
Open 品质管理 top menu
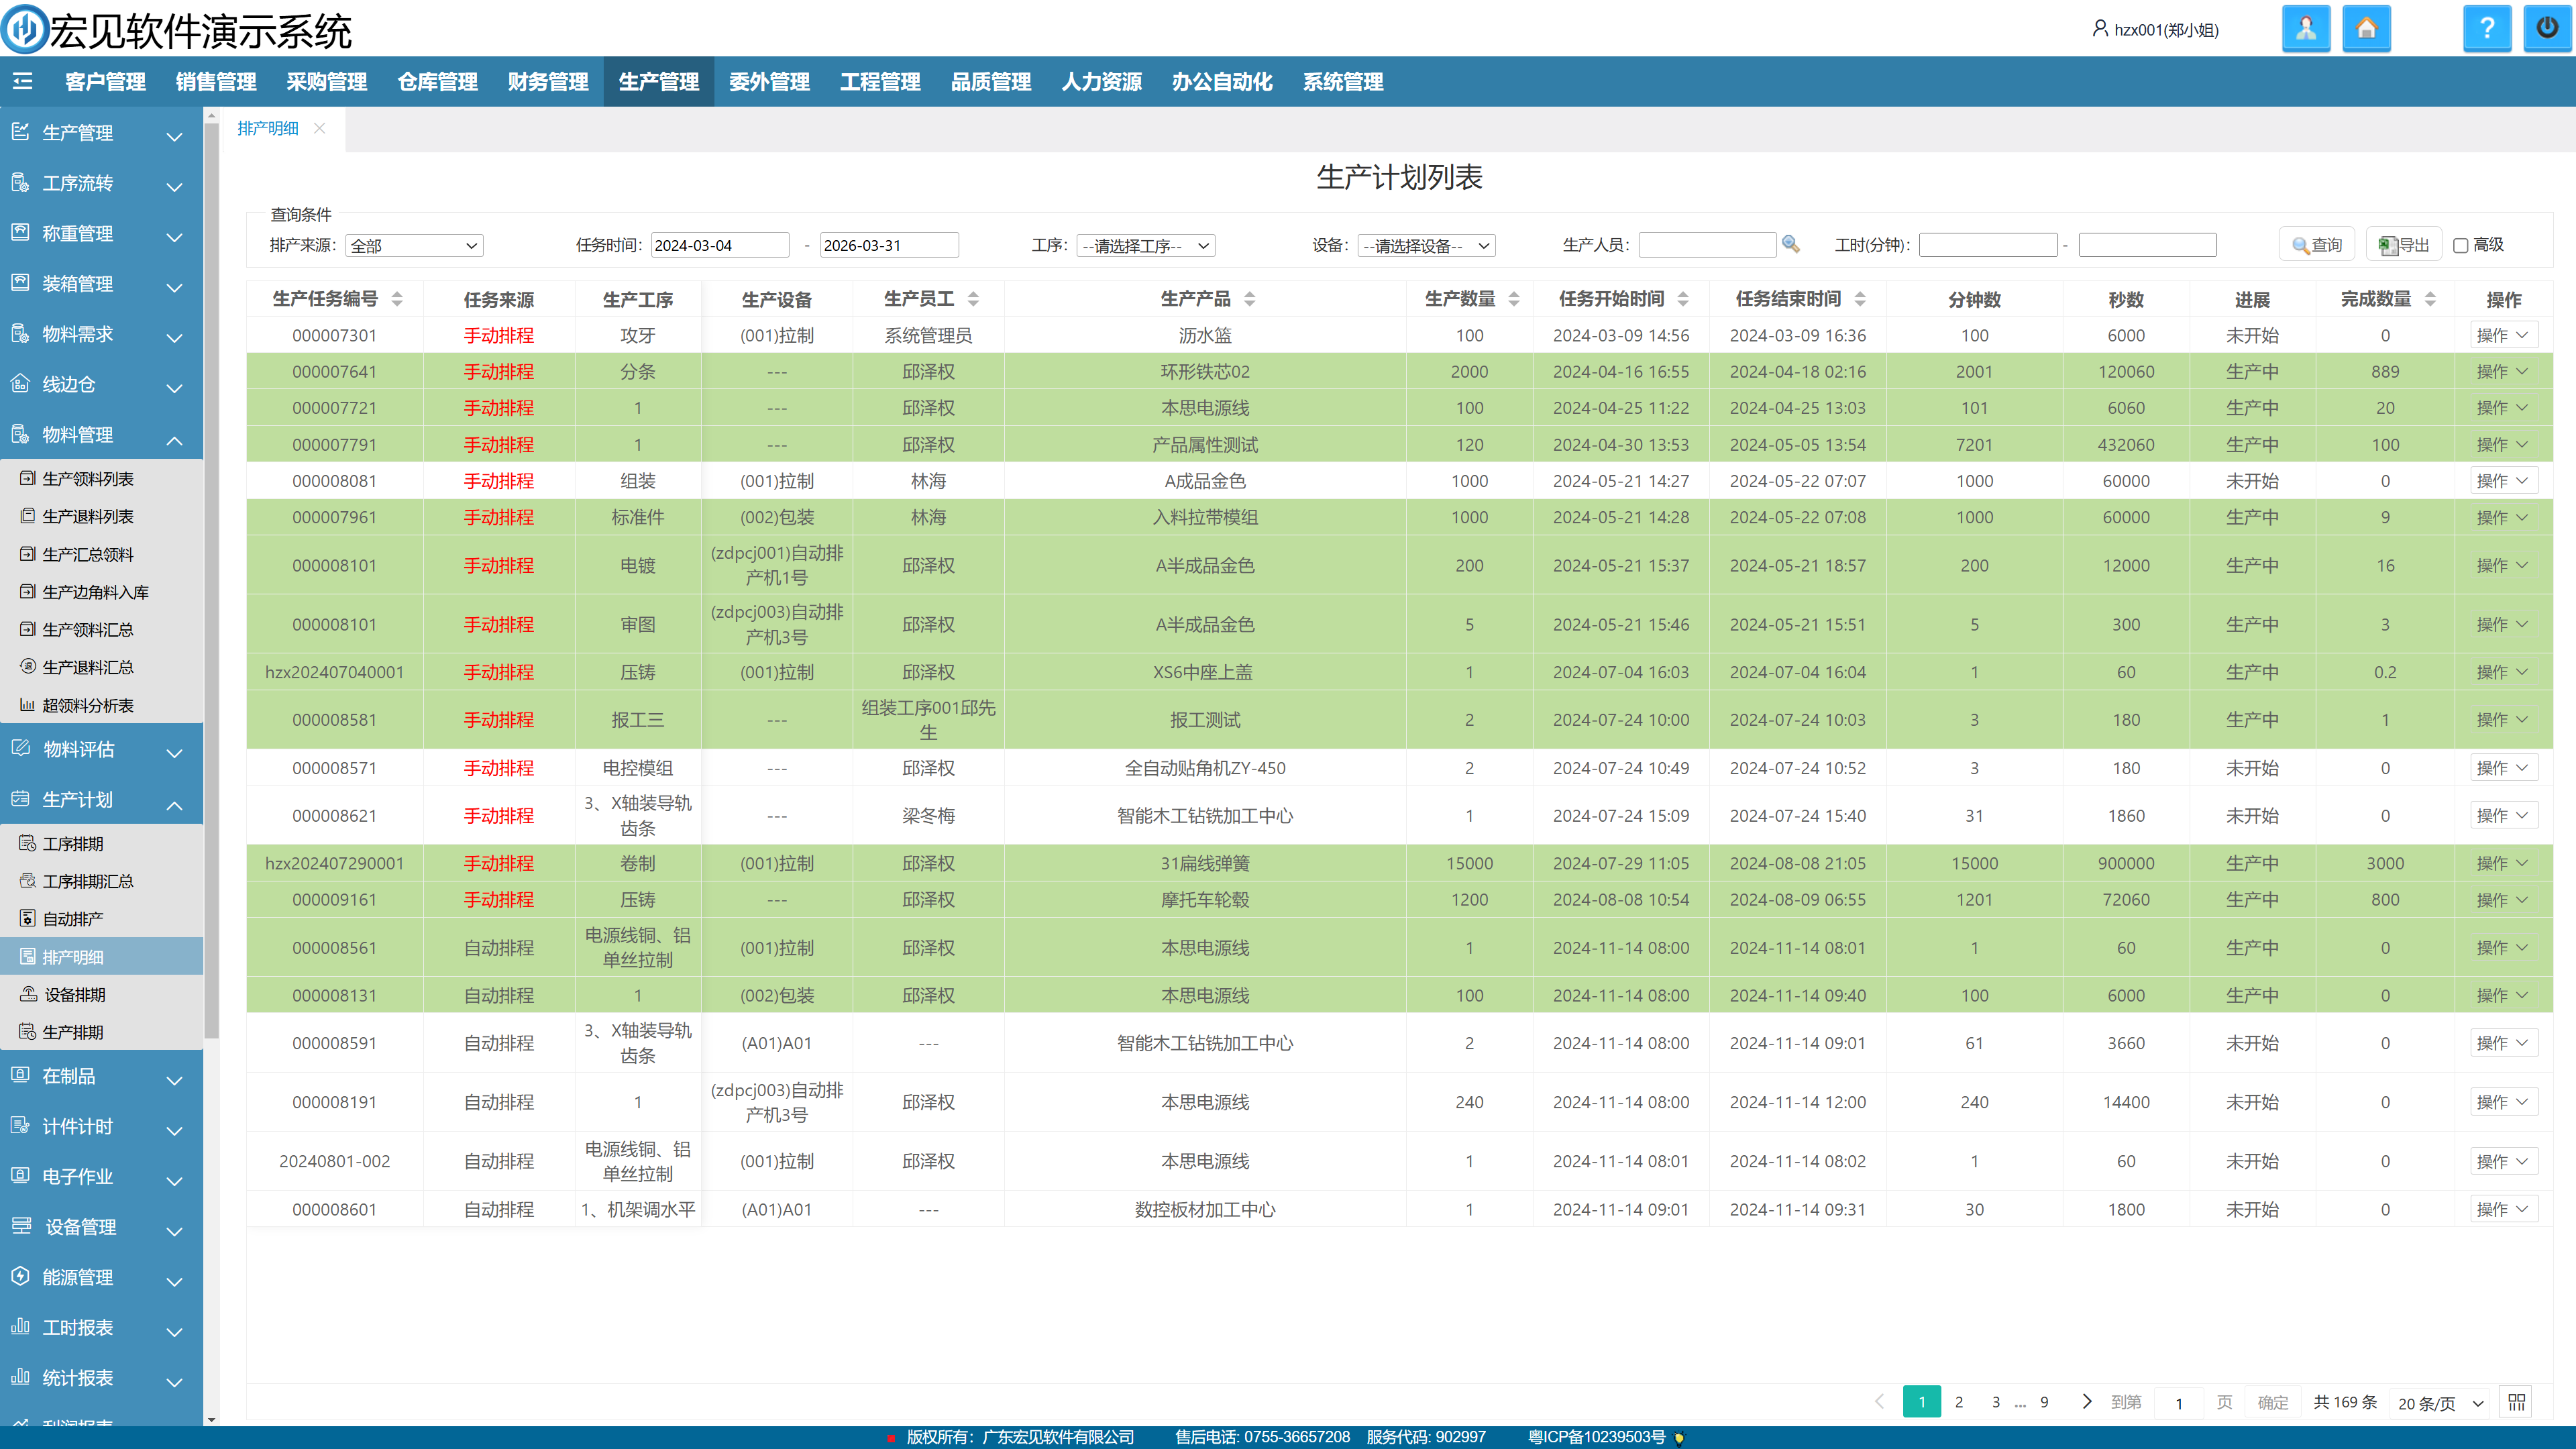point(990,82)
